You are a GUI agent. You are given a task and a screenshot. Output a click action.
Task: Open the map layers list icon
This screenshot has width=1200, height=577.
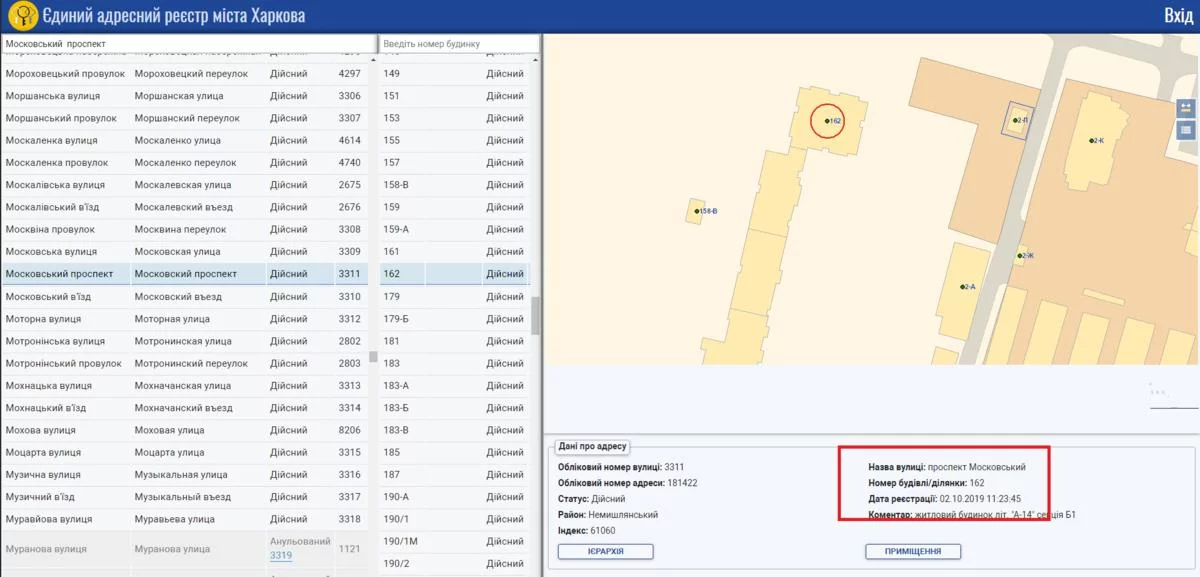[x=1186, y=129]
